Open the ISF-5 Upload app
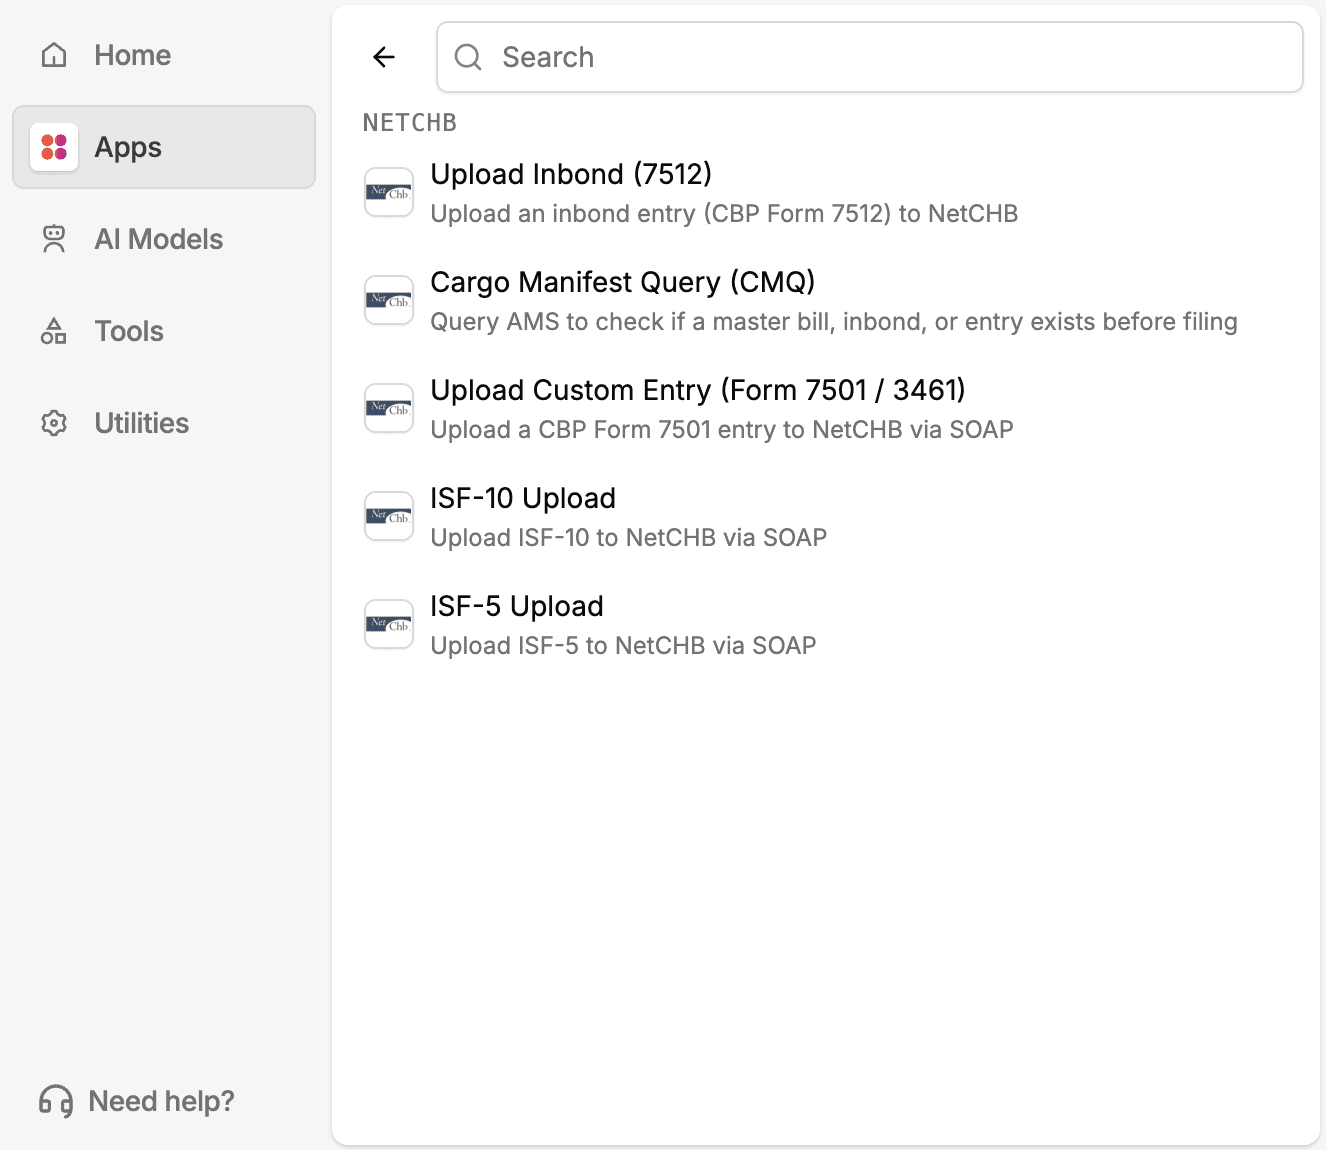Screen dimensions: 1326x1150 pyautogui.click(x=826, y=625)
